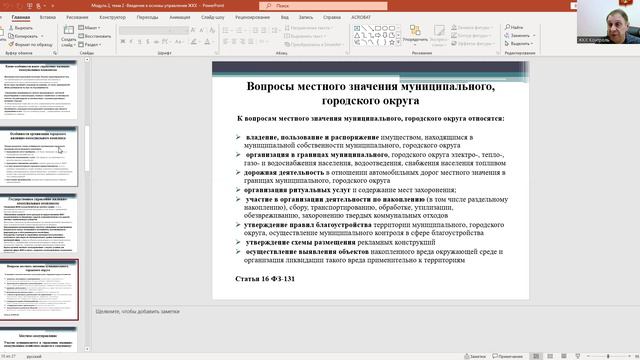The height and width of the screenshot is (360, 640).
Task: Click the Создать слайд icon
Action: pos(69,30)
